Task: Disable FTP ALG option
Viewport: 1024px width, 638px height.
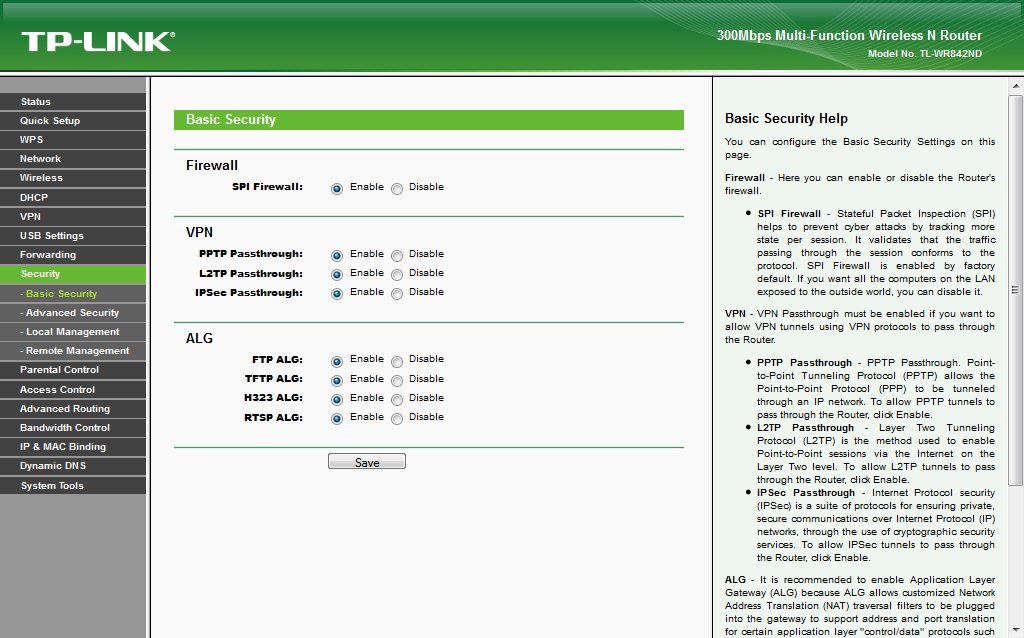Action: [x=397, y=361]
